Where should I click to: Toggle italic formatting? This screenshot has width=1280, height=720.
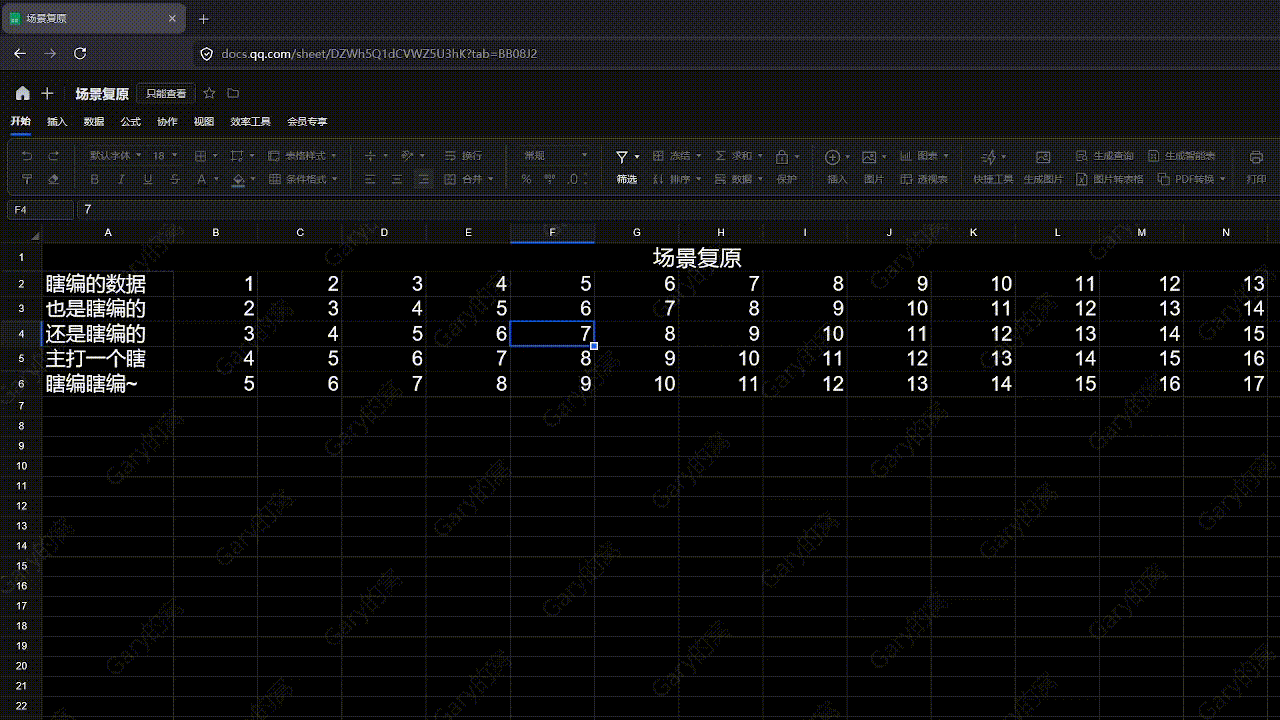pos(121,180)
